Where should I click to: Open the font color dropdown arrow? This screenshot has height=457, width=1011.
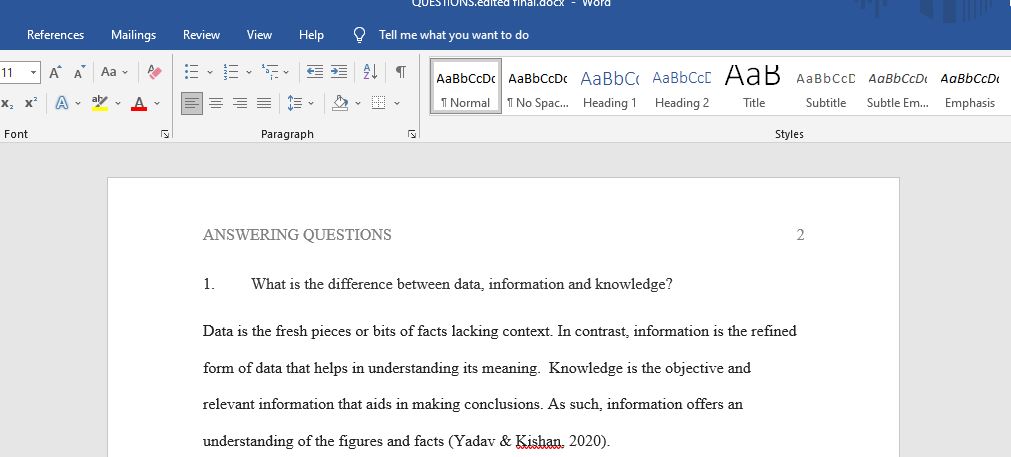pos(157,103)
